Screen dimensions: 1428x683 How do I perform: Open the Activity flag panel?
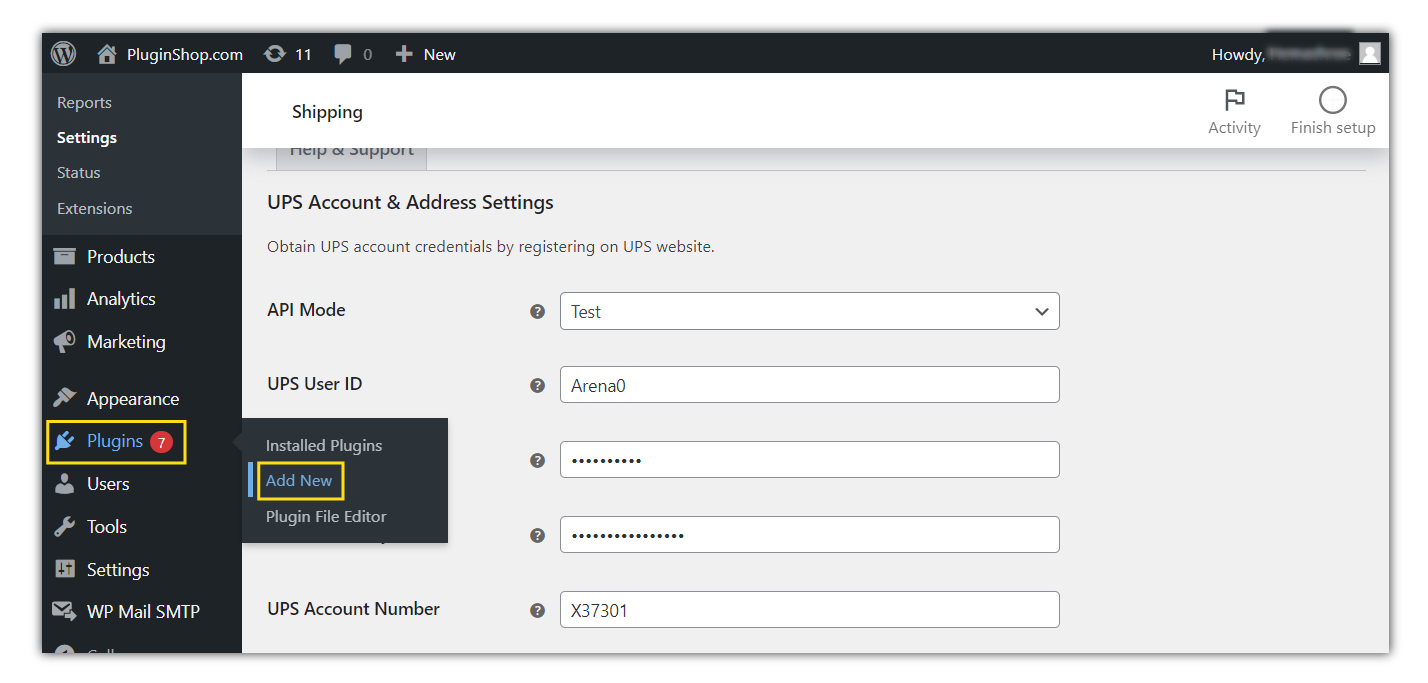tap(1234, 111)
